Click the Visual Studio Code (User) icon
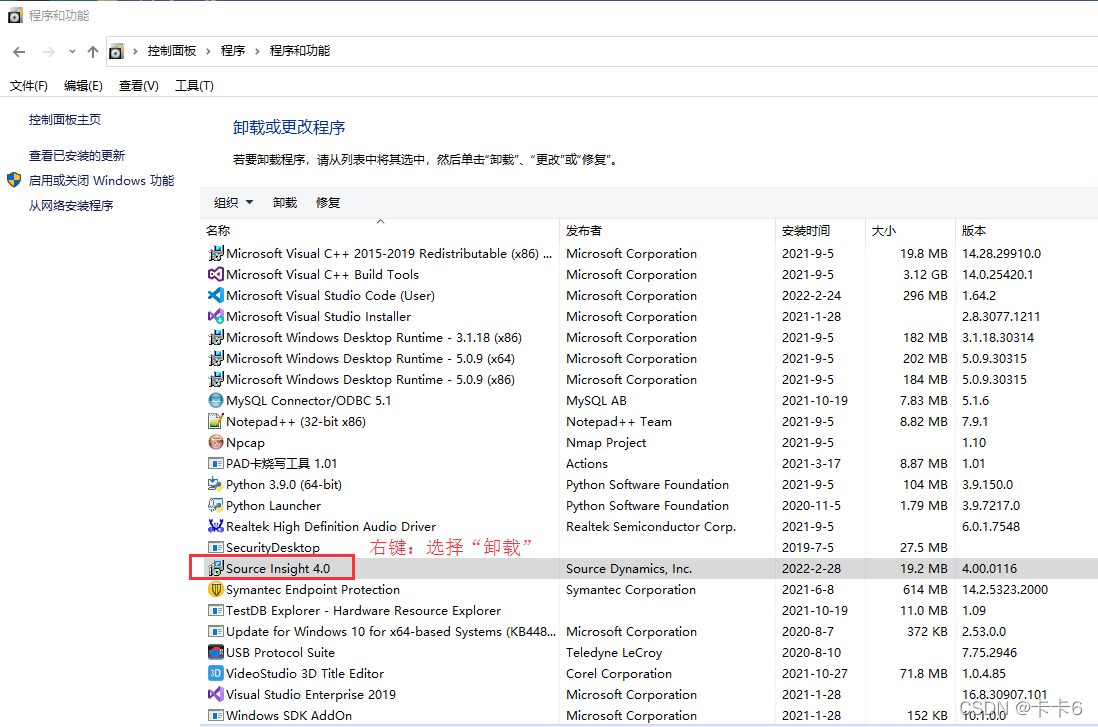The width and height of the screenshot is (1098, 727). [216, 296]
